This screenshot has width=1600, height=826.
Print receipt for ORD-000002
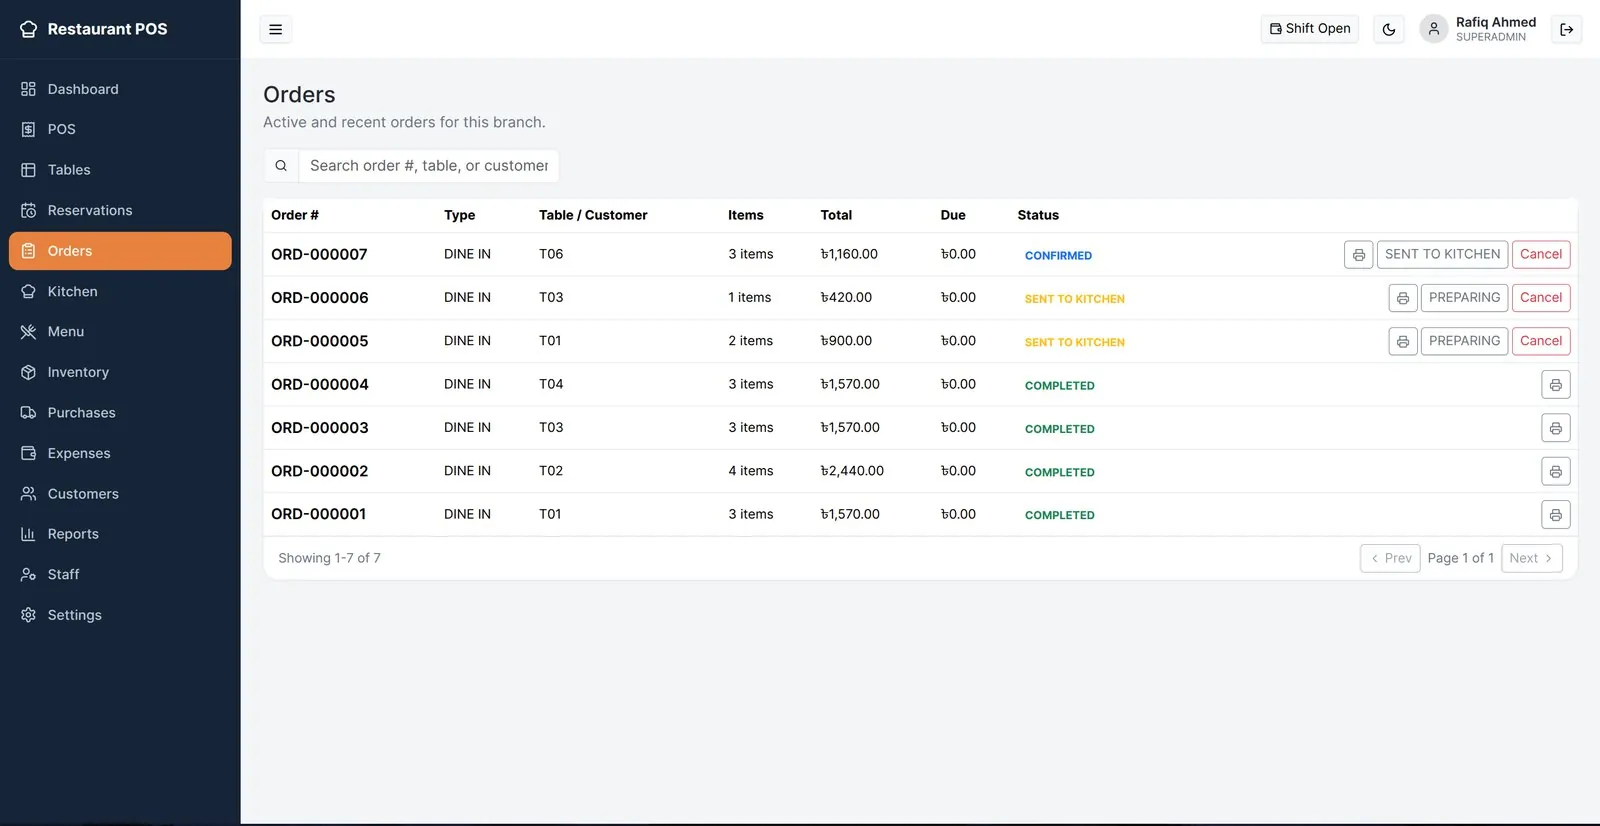(x=1555, y=471)
